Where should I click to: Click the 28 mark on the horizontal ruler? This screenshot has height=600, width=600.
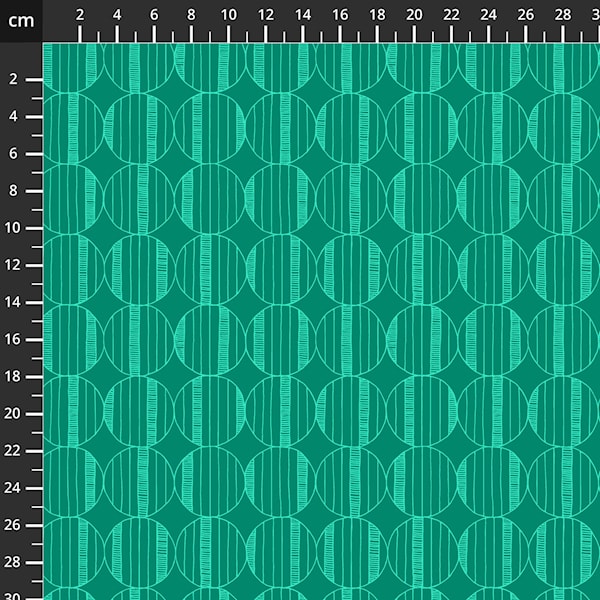[x=562, y=15]
